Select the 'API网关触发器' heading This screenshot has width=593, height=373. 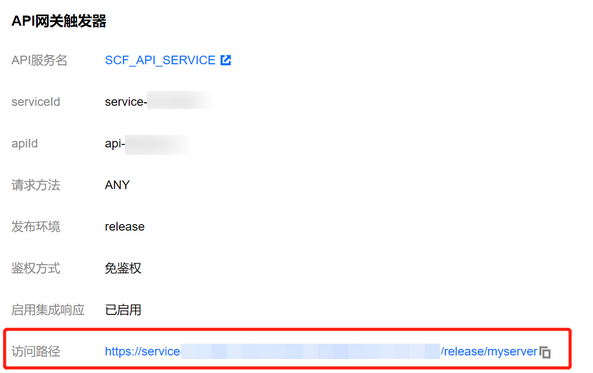click(59, 21)
